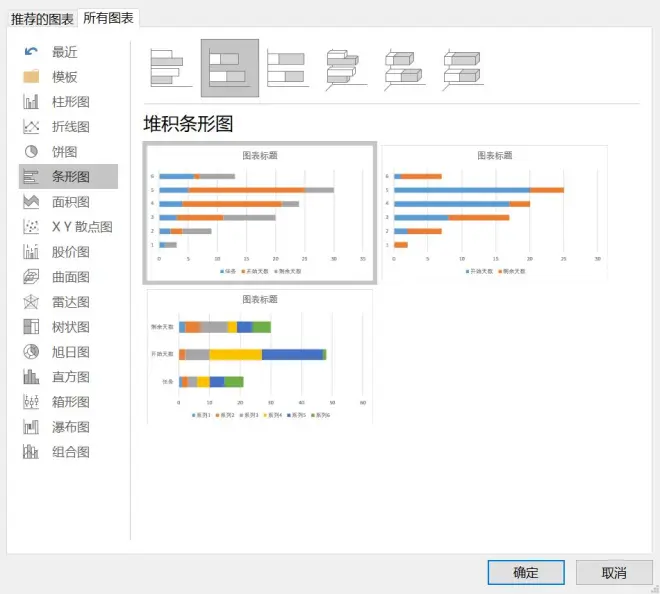Select the clustered bar chart subtype icon
The width and height of the screenshot is (660, 594).
pyautogui.click(x=169, y=69)
